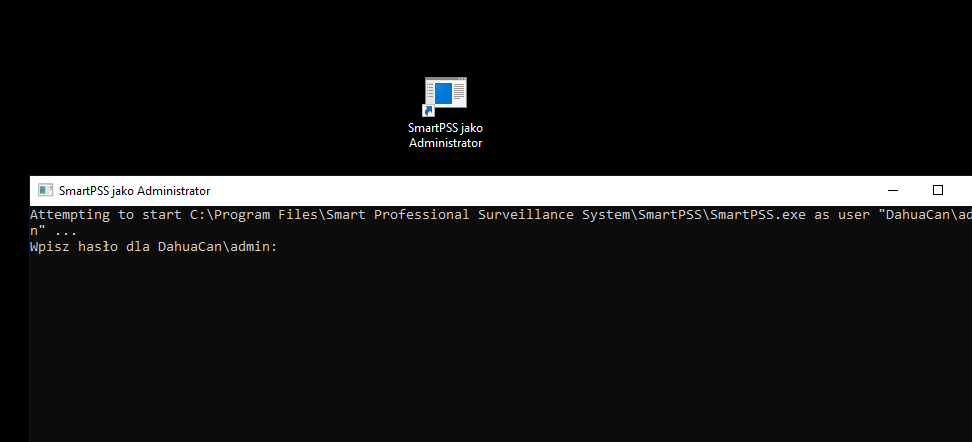Minimize the SmartPSS jako Administrator window
Image resolution: width=972 pixels, height=442 pixels.
(x=891, y=190)
